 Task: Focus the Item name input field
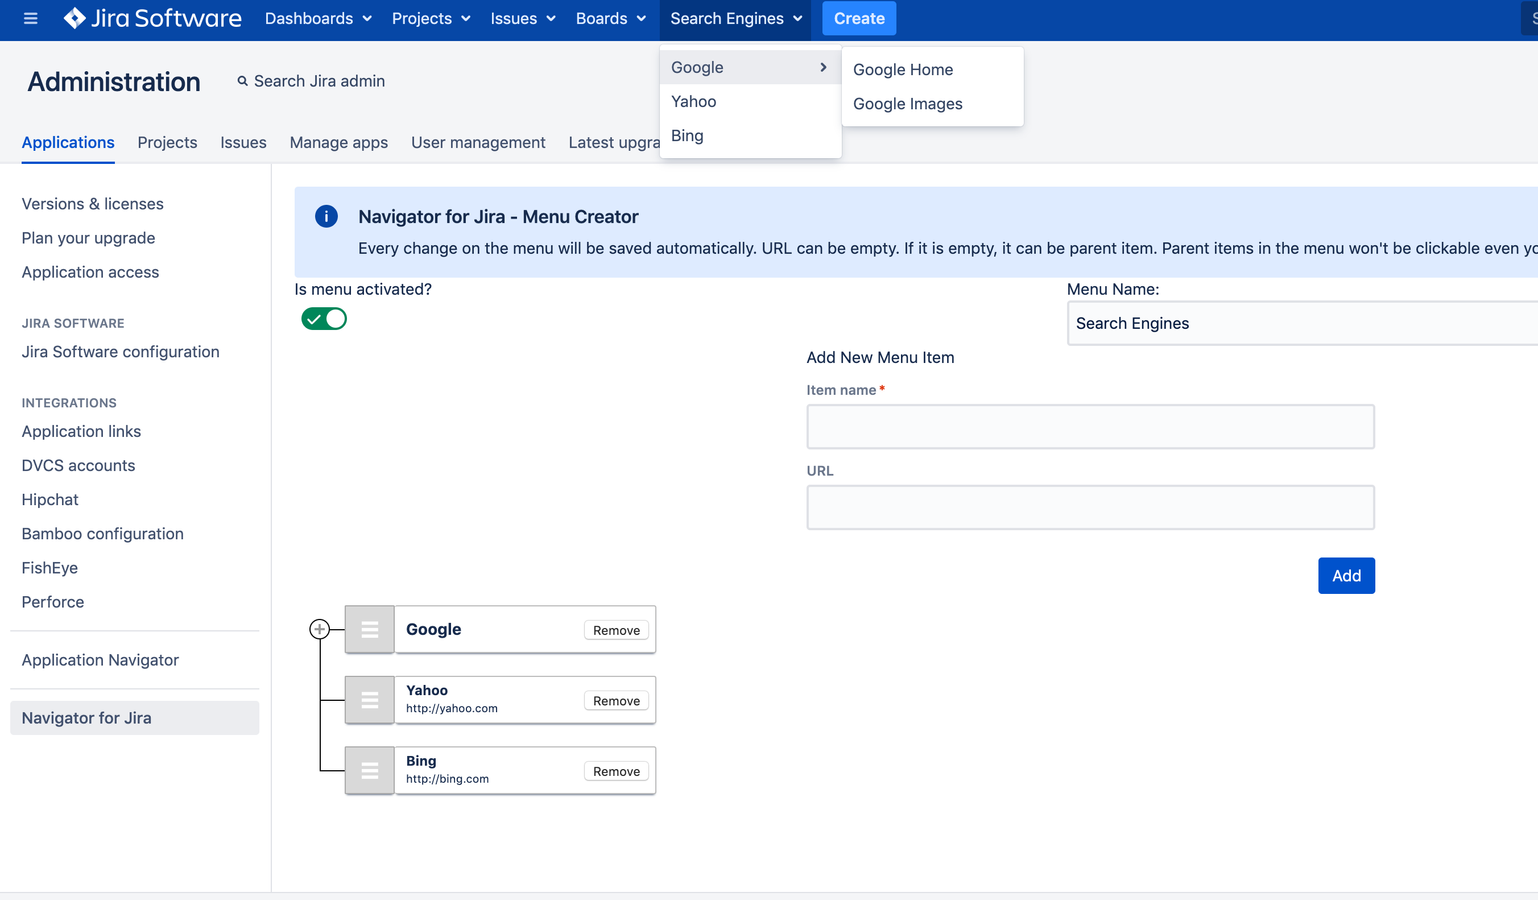coord(1090,426)
